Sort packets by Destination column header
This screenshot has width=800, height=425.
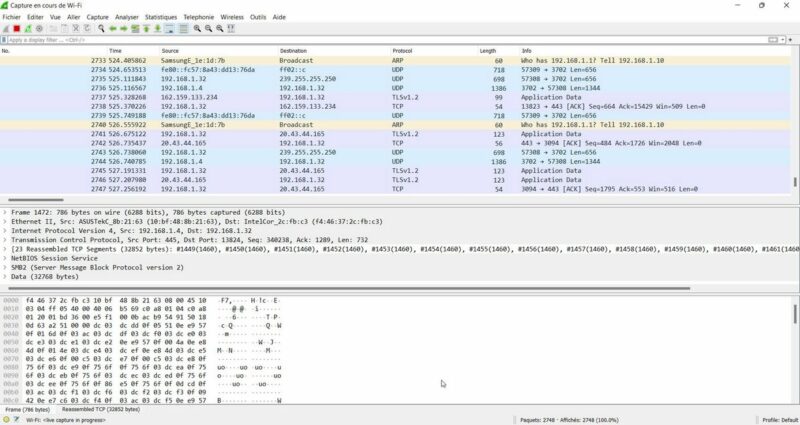pos(293,51)
